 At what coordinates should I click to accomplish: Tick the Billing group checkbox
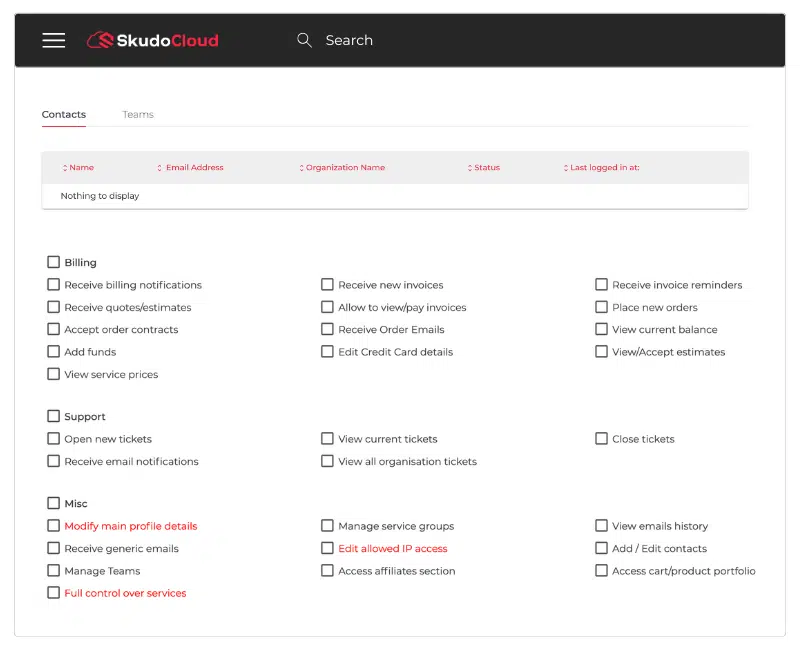coord(54,262)
